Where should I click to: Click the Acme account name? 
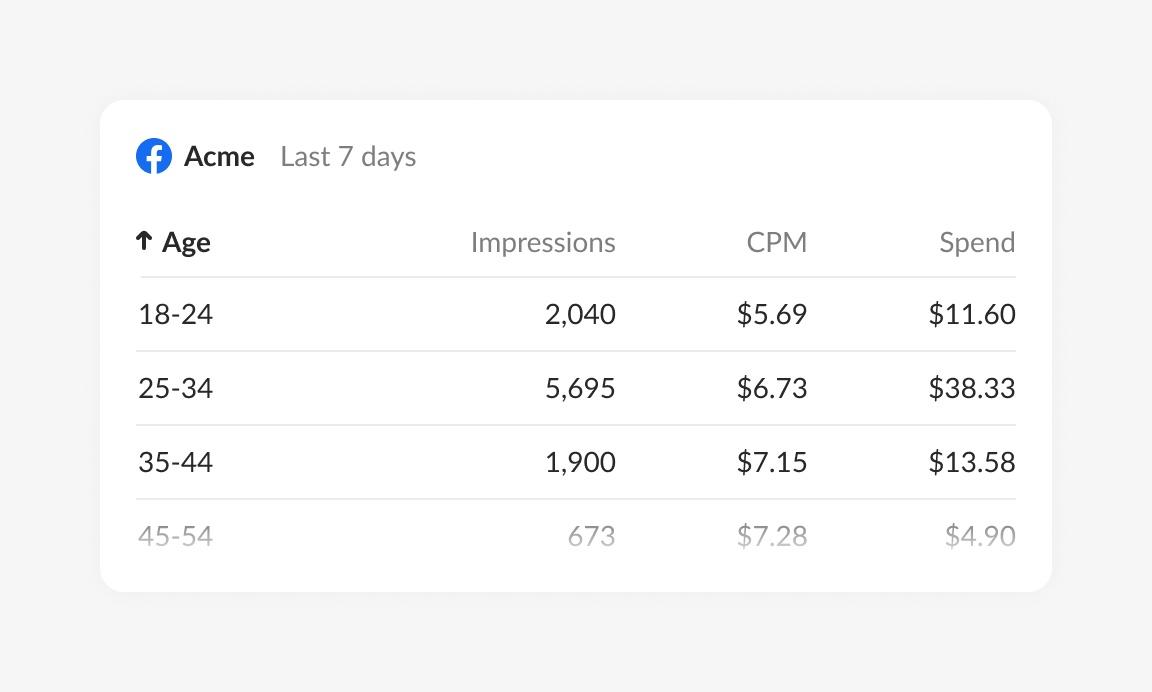click(219, 156)
